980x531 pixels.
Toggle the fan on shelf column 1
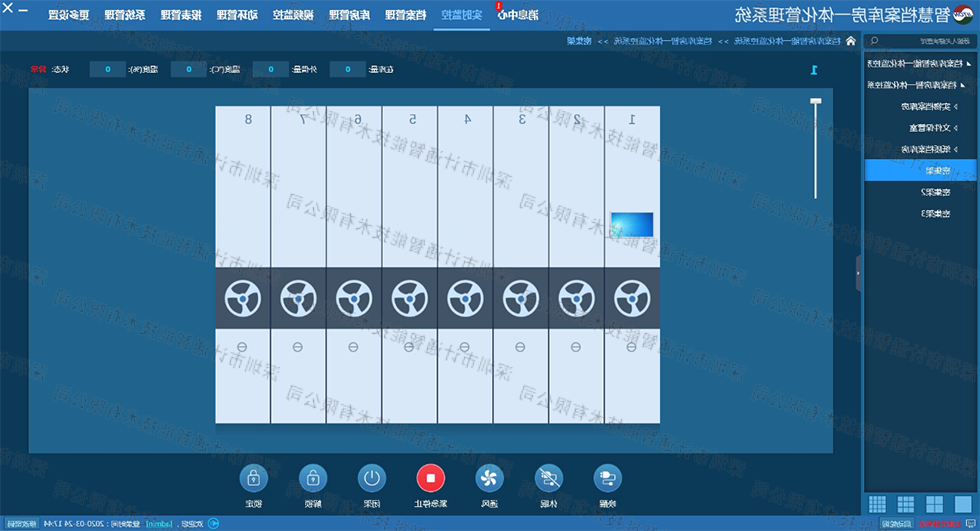click(631, 297)
